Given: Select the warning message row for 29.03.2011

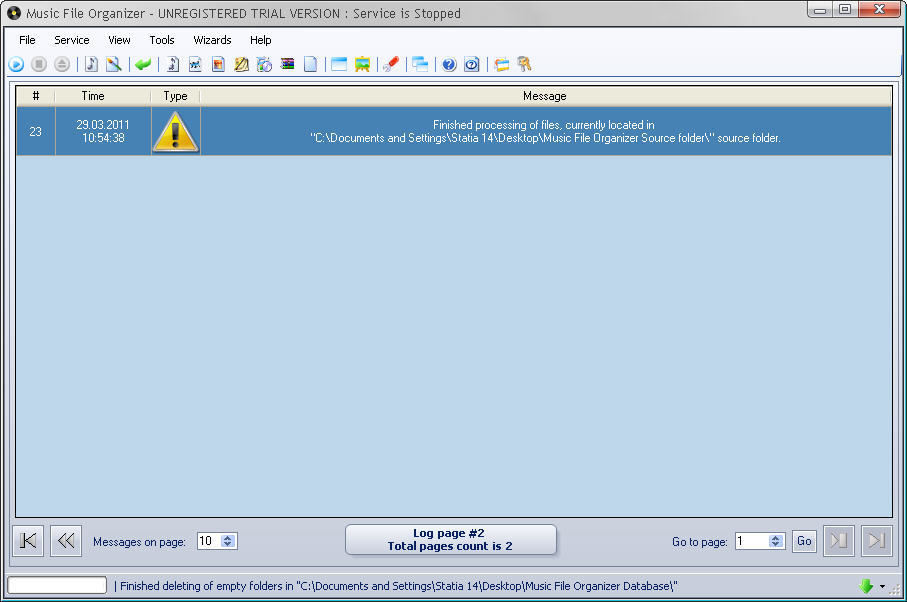Looking at the screenshot, I should pyautogui.click(x=450, y=131).
